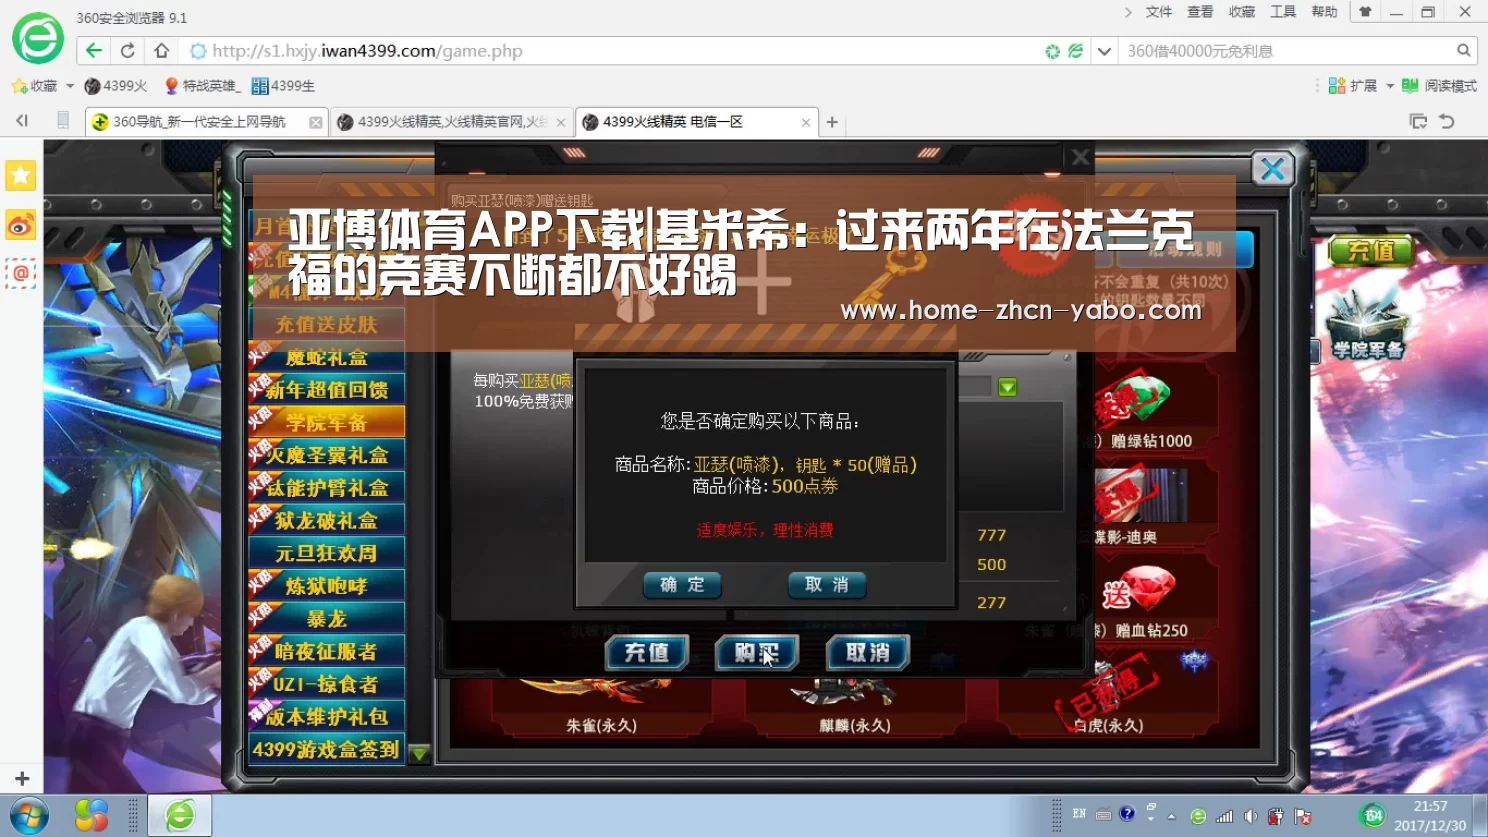Close the game shop panel X
This screenshot has height=837, width=1488.
1273,169
